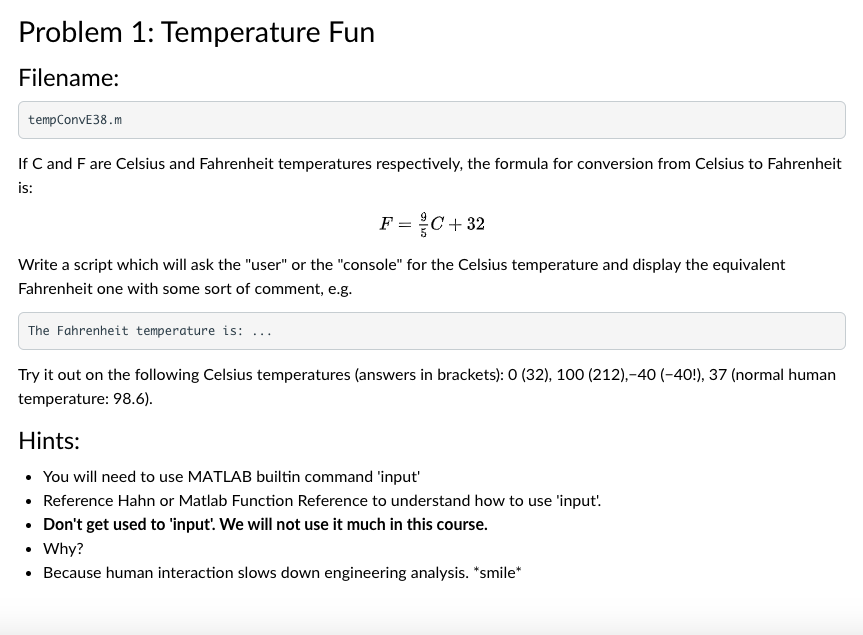This screenshot has width=863, height=635.
Task: Click the number 32 in the formula
Action: [474, 223]
